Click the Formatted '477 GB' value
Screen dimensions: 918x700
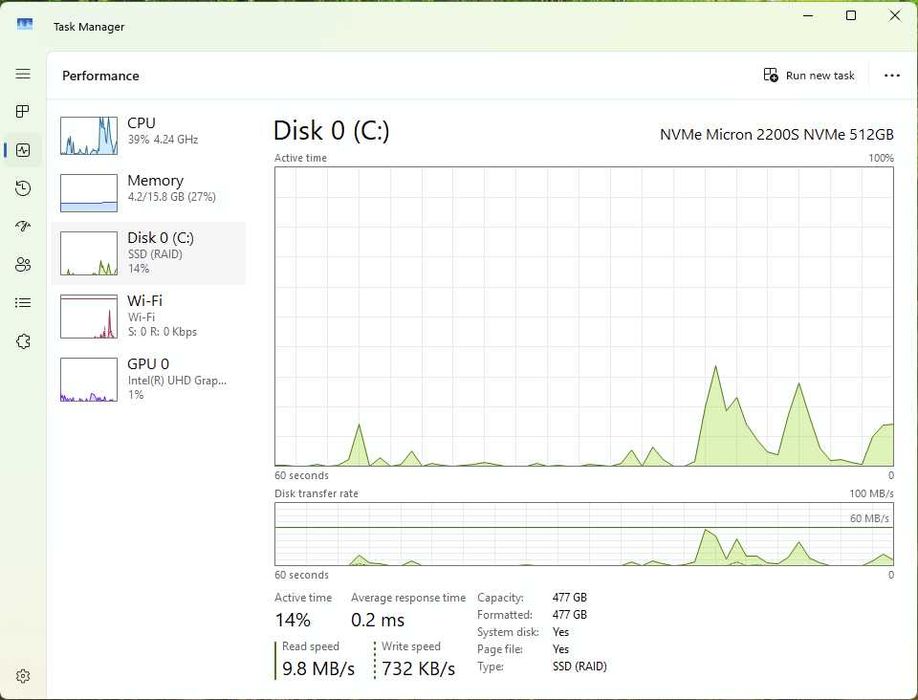click(x=569, y=615)
